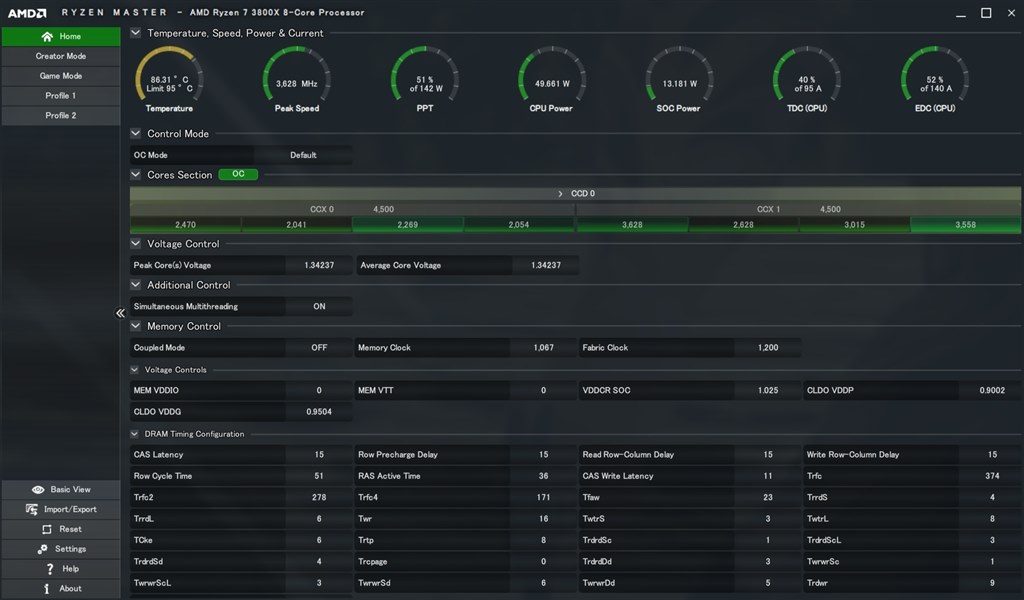This screenshot has width=1024, height=600.
Task: Collapse the Cores Section chevron
Action: tap(135, 174)
